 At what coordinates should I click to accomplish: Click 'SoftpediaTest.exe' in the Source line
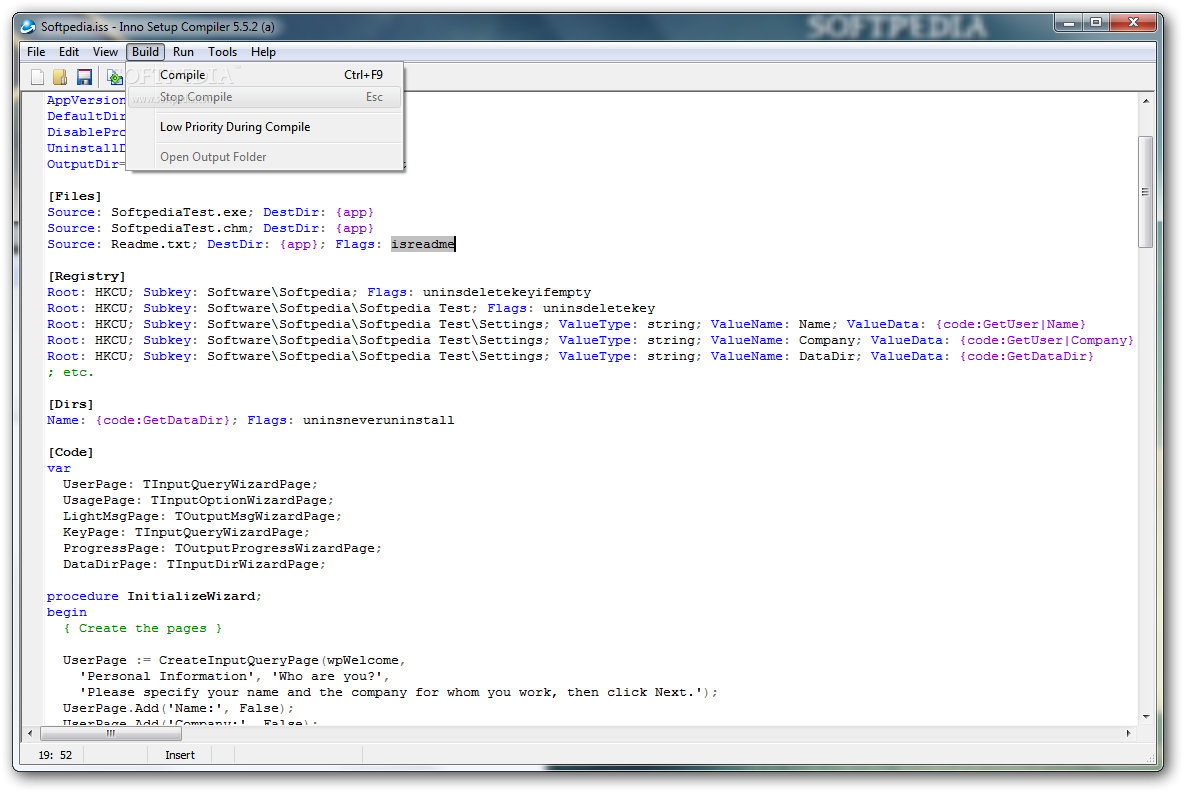pos(178,212)
